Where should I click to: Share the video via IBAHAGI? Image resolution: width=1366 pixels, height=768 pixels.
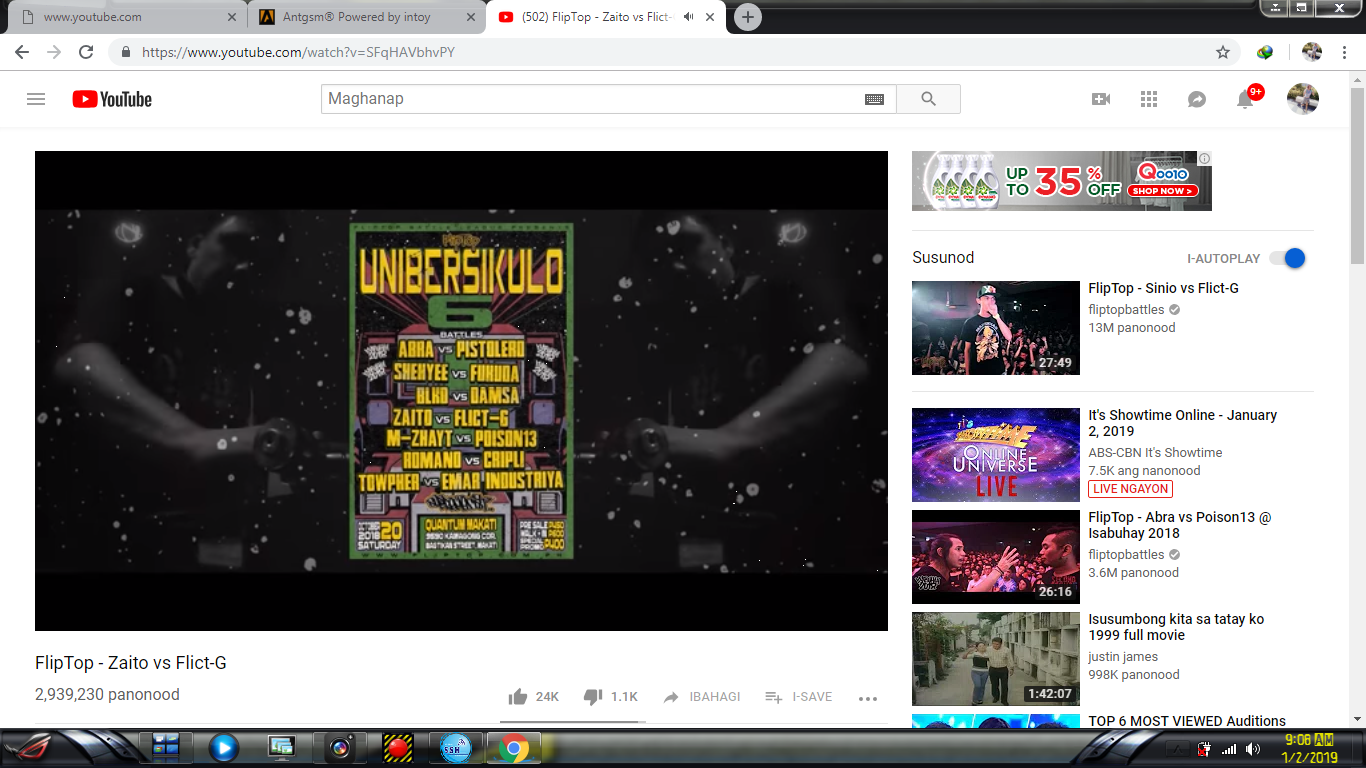pyautogui.click(x=701, y=697)
